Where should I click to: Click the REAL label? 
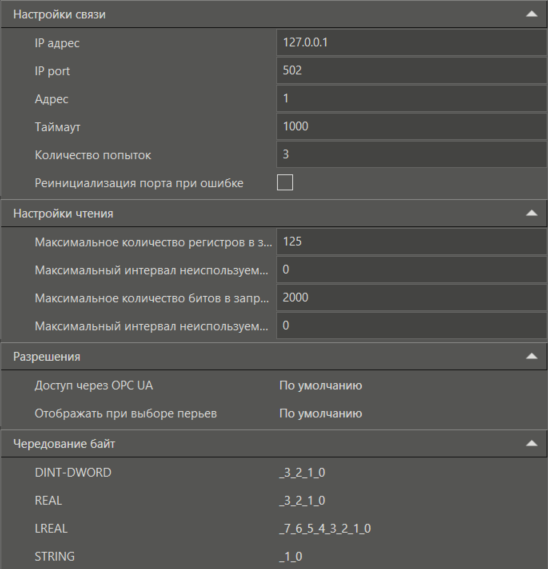(48, 500)
